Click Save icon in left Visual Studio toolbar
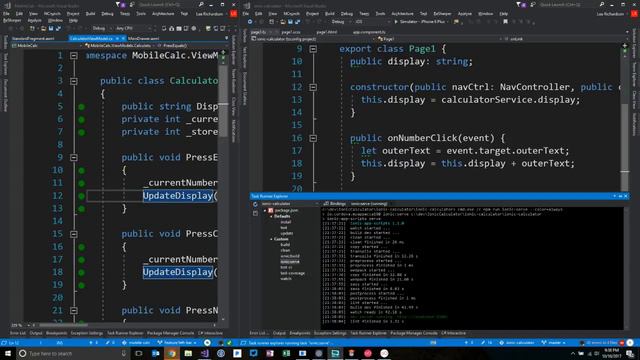Image resolution: width=640 pixels, height=360 pixels. 51,29
